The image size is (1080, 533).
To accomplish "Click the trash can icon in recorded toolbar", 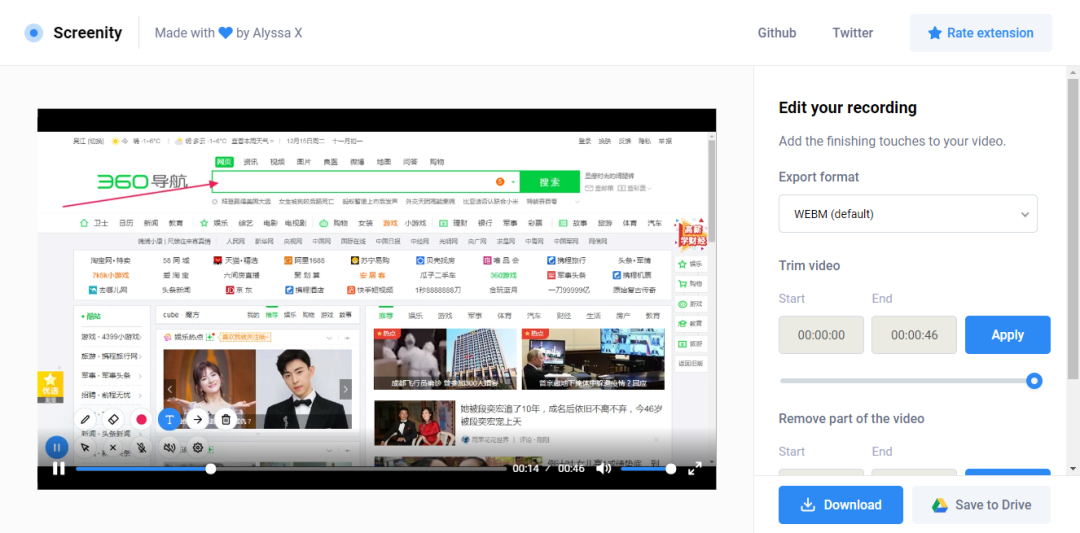I will coord(226,419).
